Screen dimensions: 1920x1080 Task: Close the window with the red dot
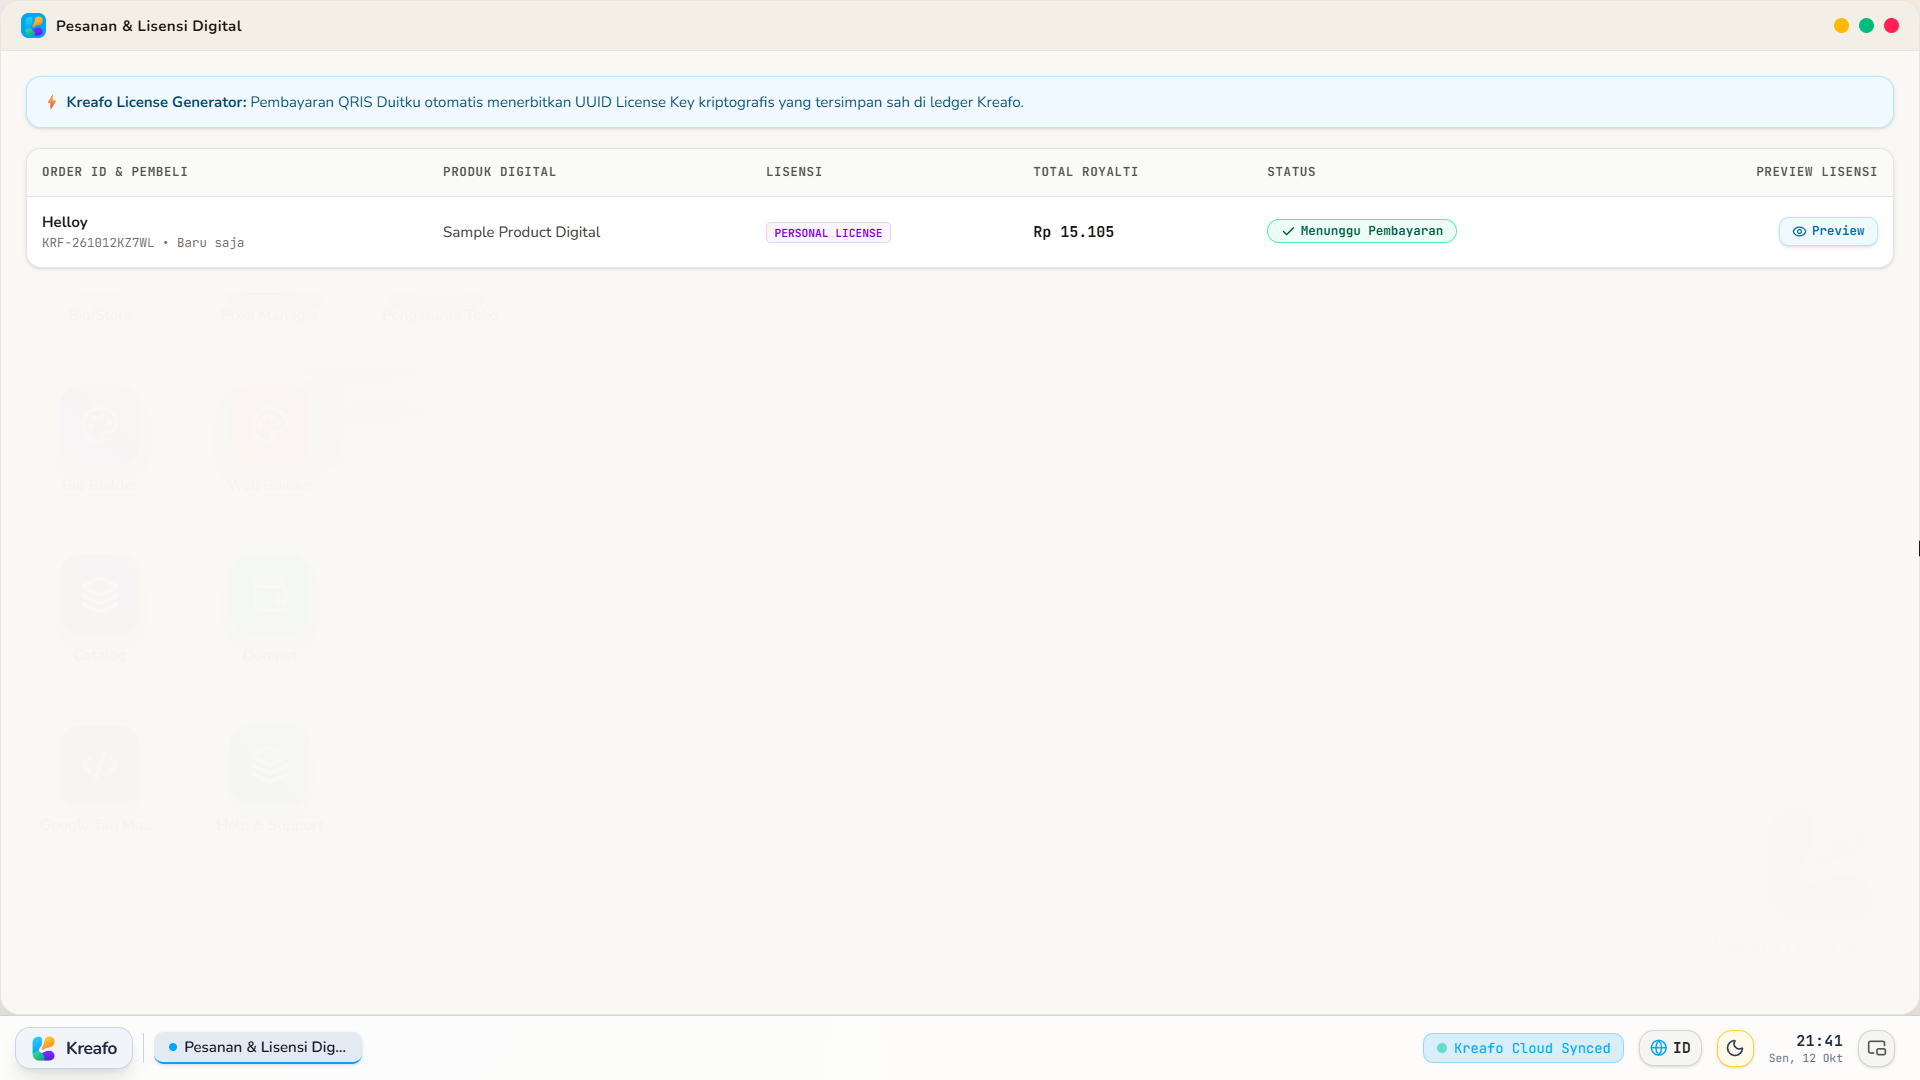coord(1891,26)
